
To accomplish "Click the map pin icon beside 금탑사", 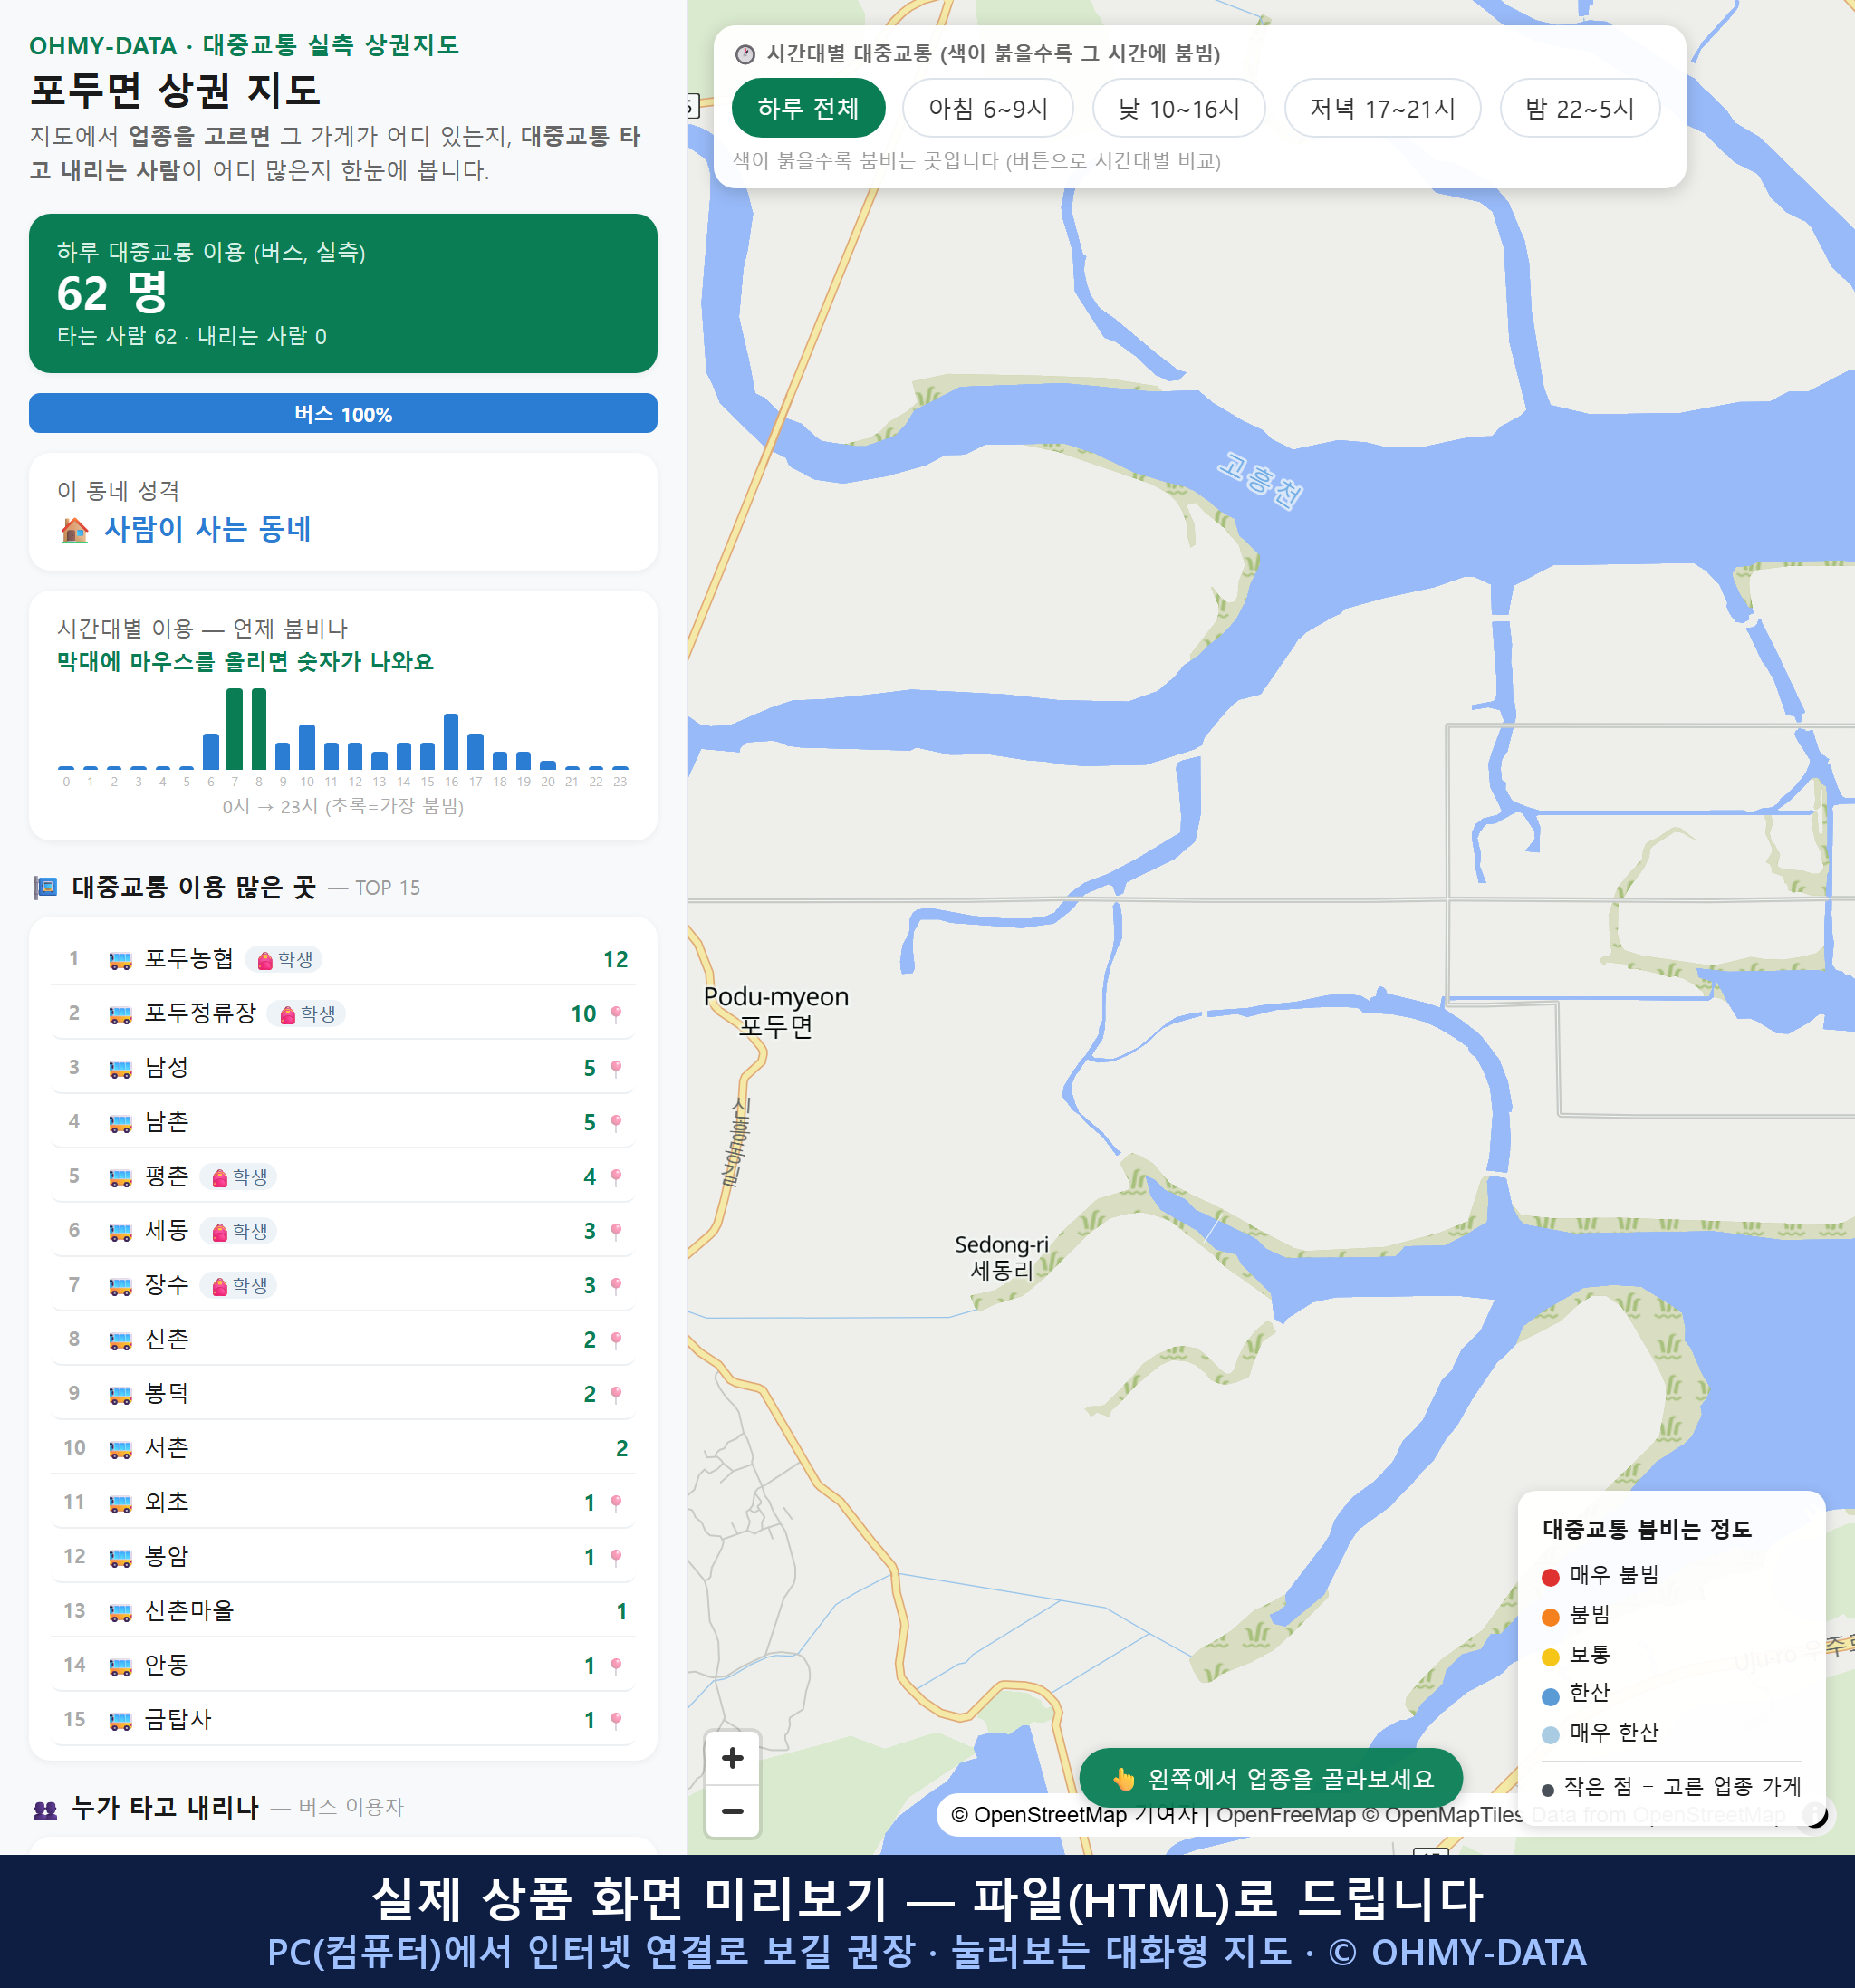I will [x=616, y=1720].
